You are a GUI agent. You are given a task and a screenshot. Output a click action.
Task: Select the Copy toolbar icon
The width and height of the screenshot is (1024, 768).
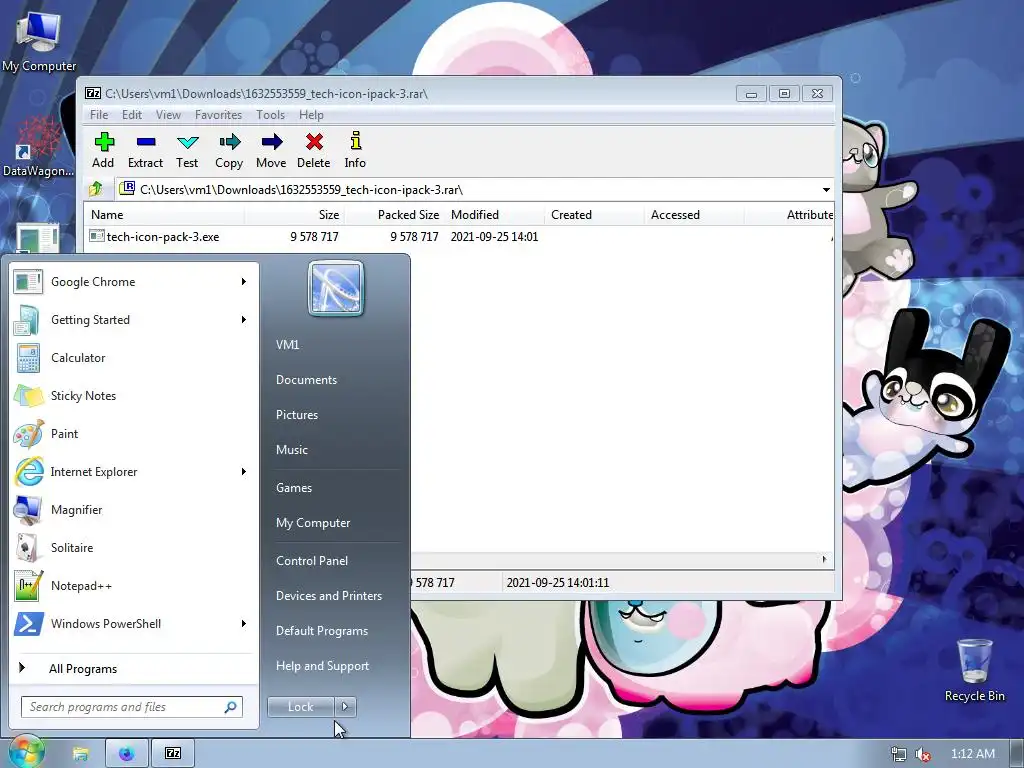click(229, 151)
